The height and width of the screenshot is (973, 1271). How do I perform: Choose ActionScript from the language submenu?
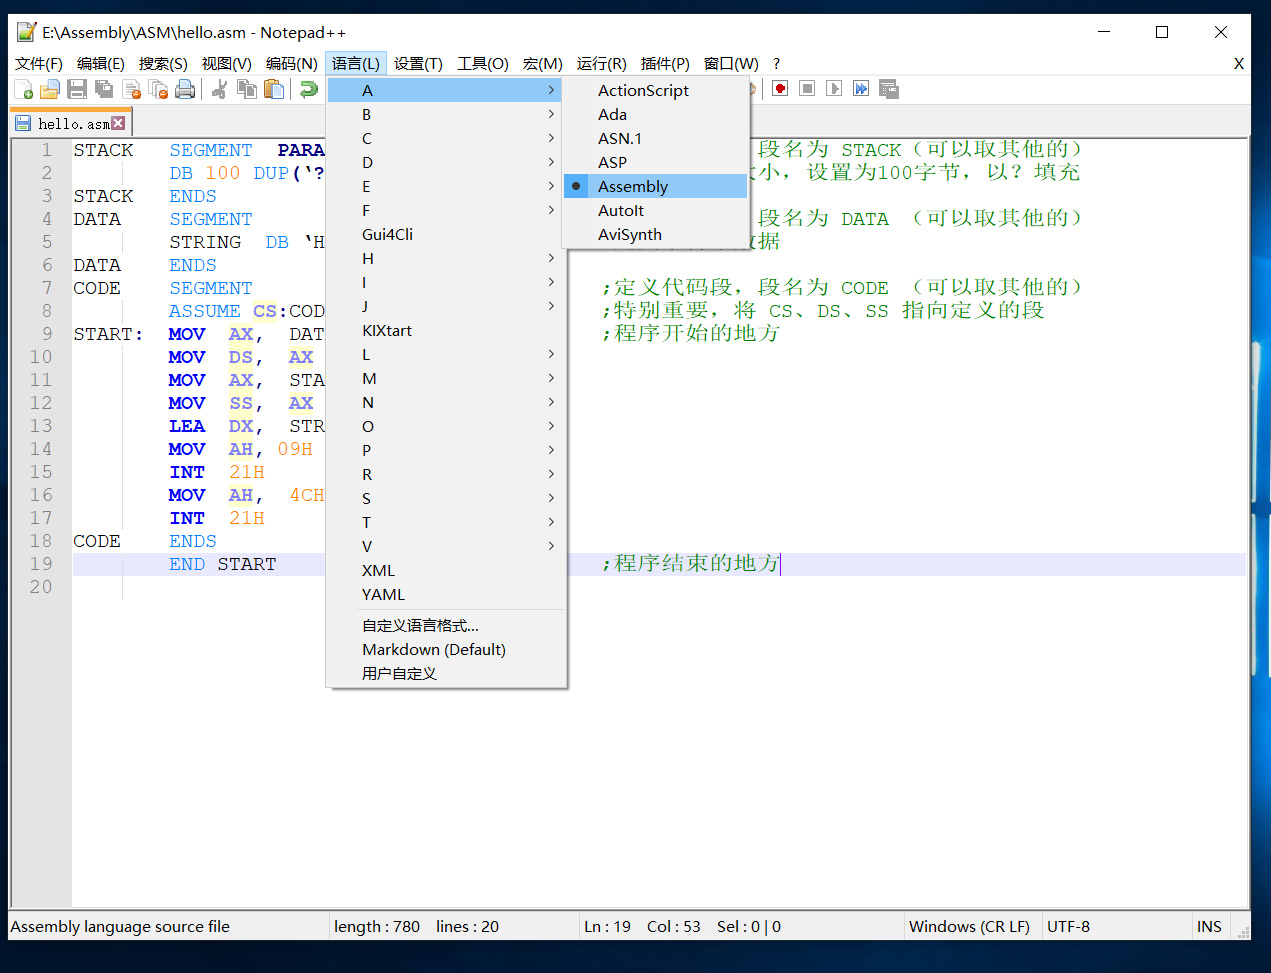coord(656,90)
